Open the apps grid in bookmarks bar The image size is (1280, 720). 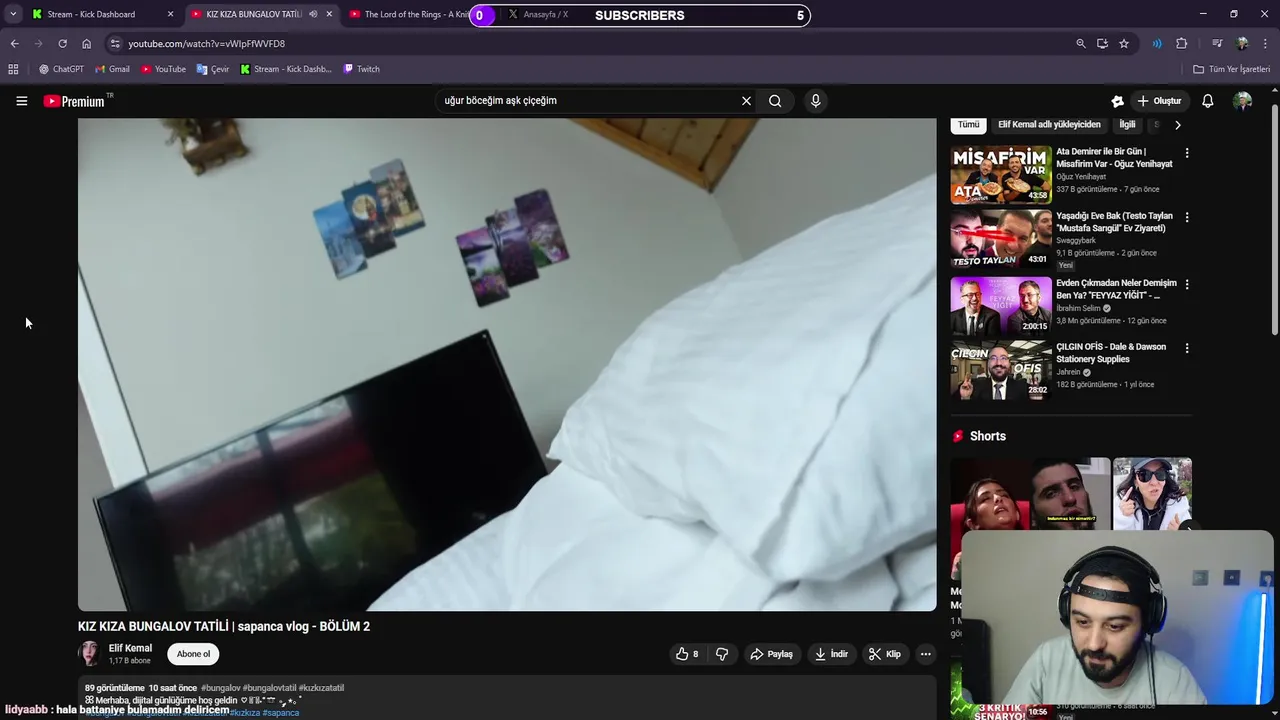(x=13, y=69)
